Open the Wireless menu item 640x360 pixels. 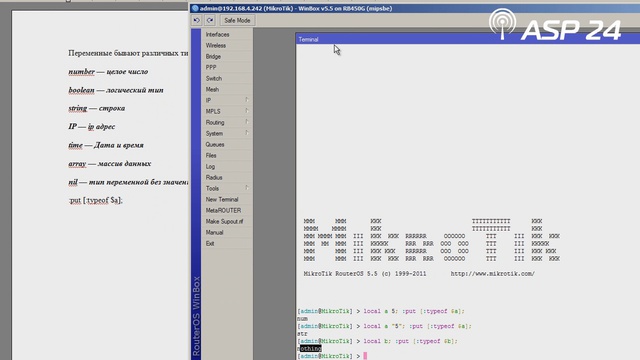coord(227,46)
